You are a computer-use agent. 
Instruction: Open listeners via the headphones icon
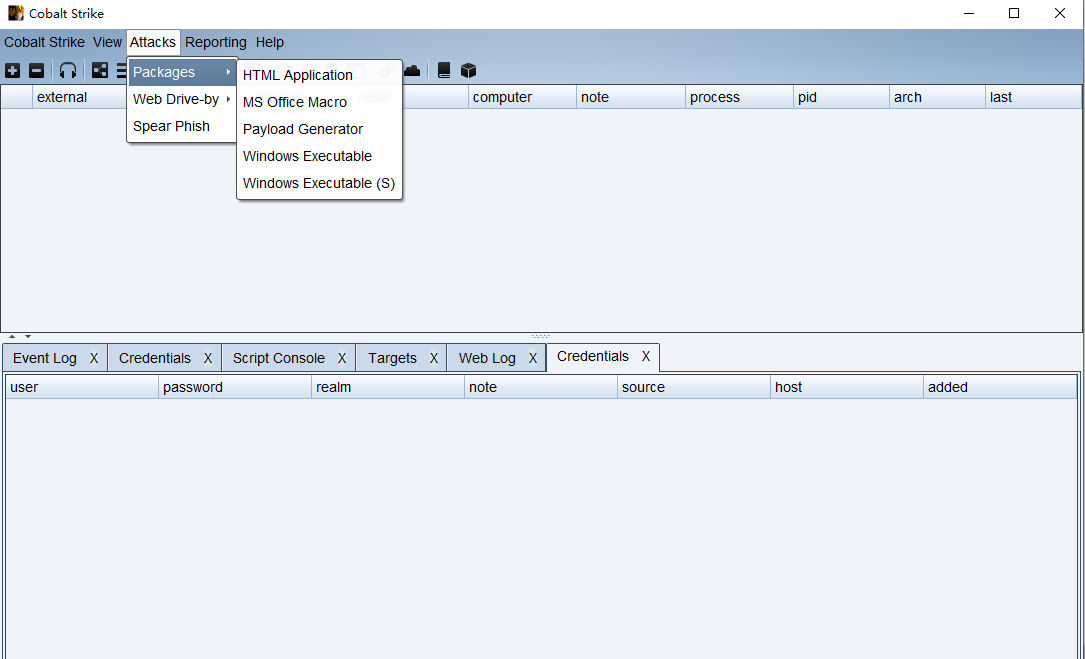pos(68,71)
